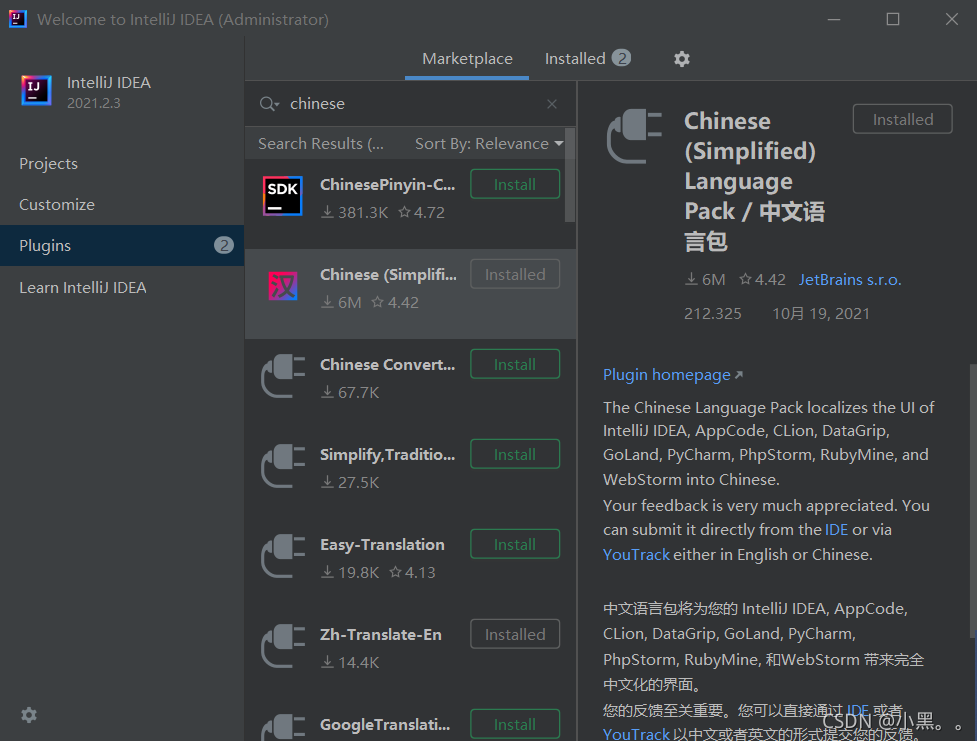Click the ChinesePinyin-C... SDK plugin icon
The width and height of the screenshot is (977, 741).
[x=283, y=196]
